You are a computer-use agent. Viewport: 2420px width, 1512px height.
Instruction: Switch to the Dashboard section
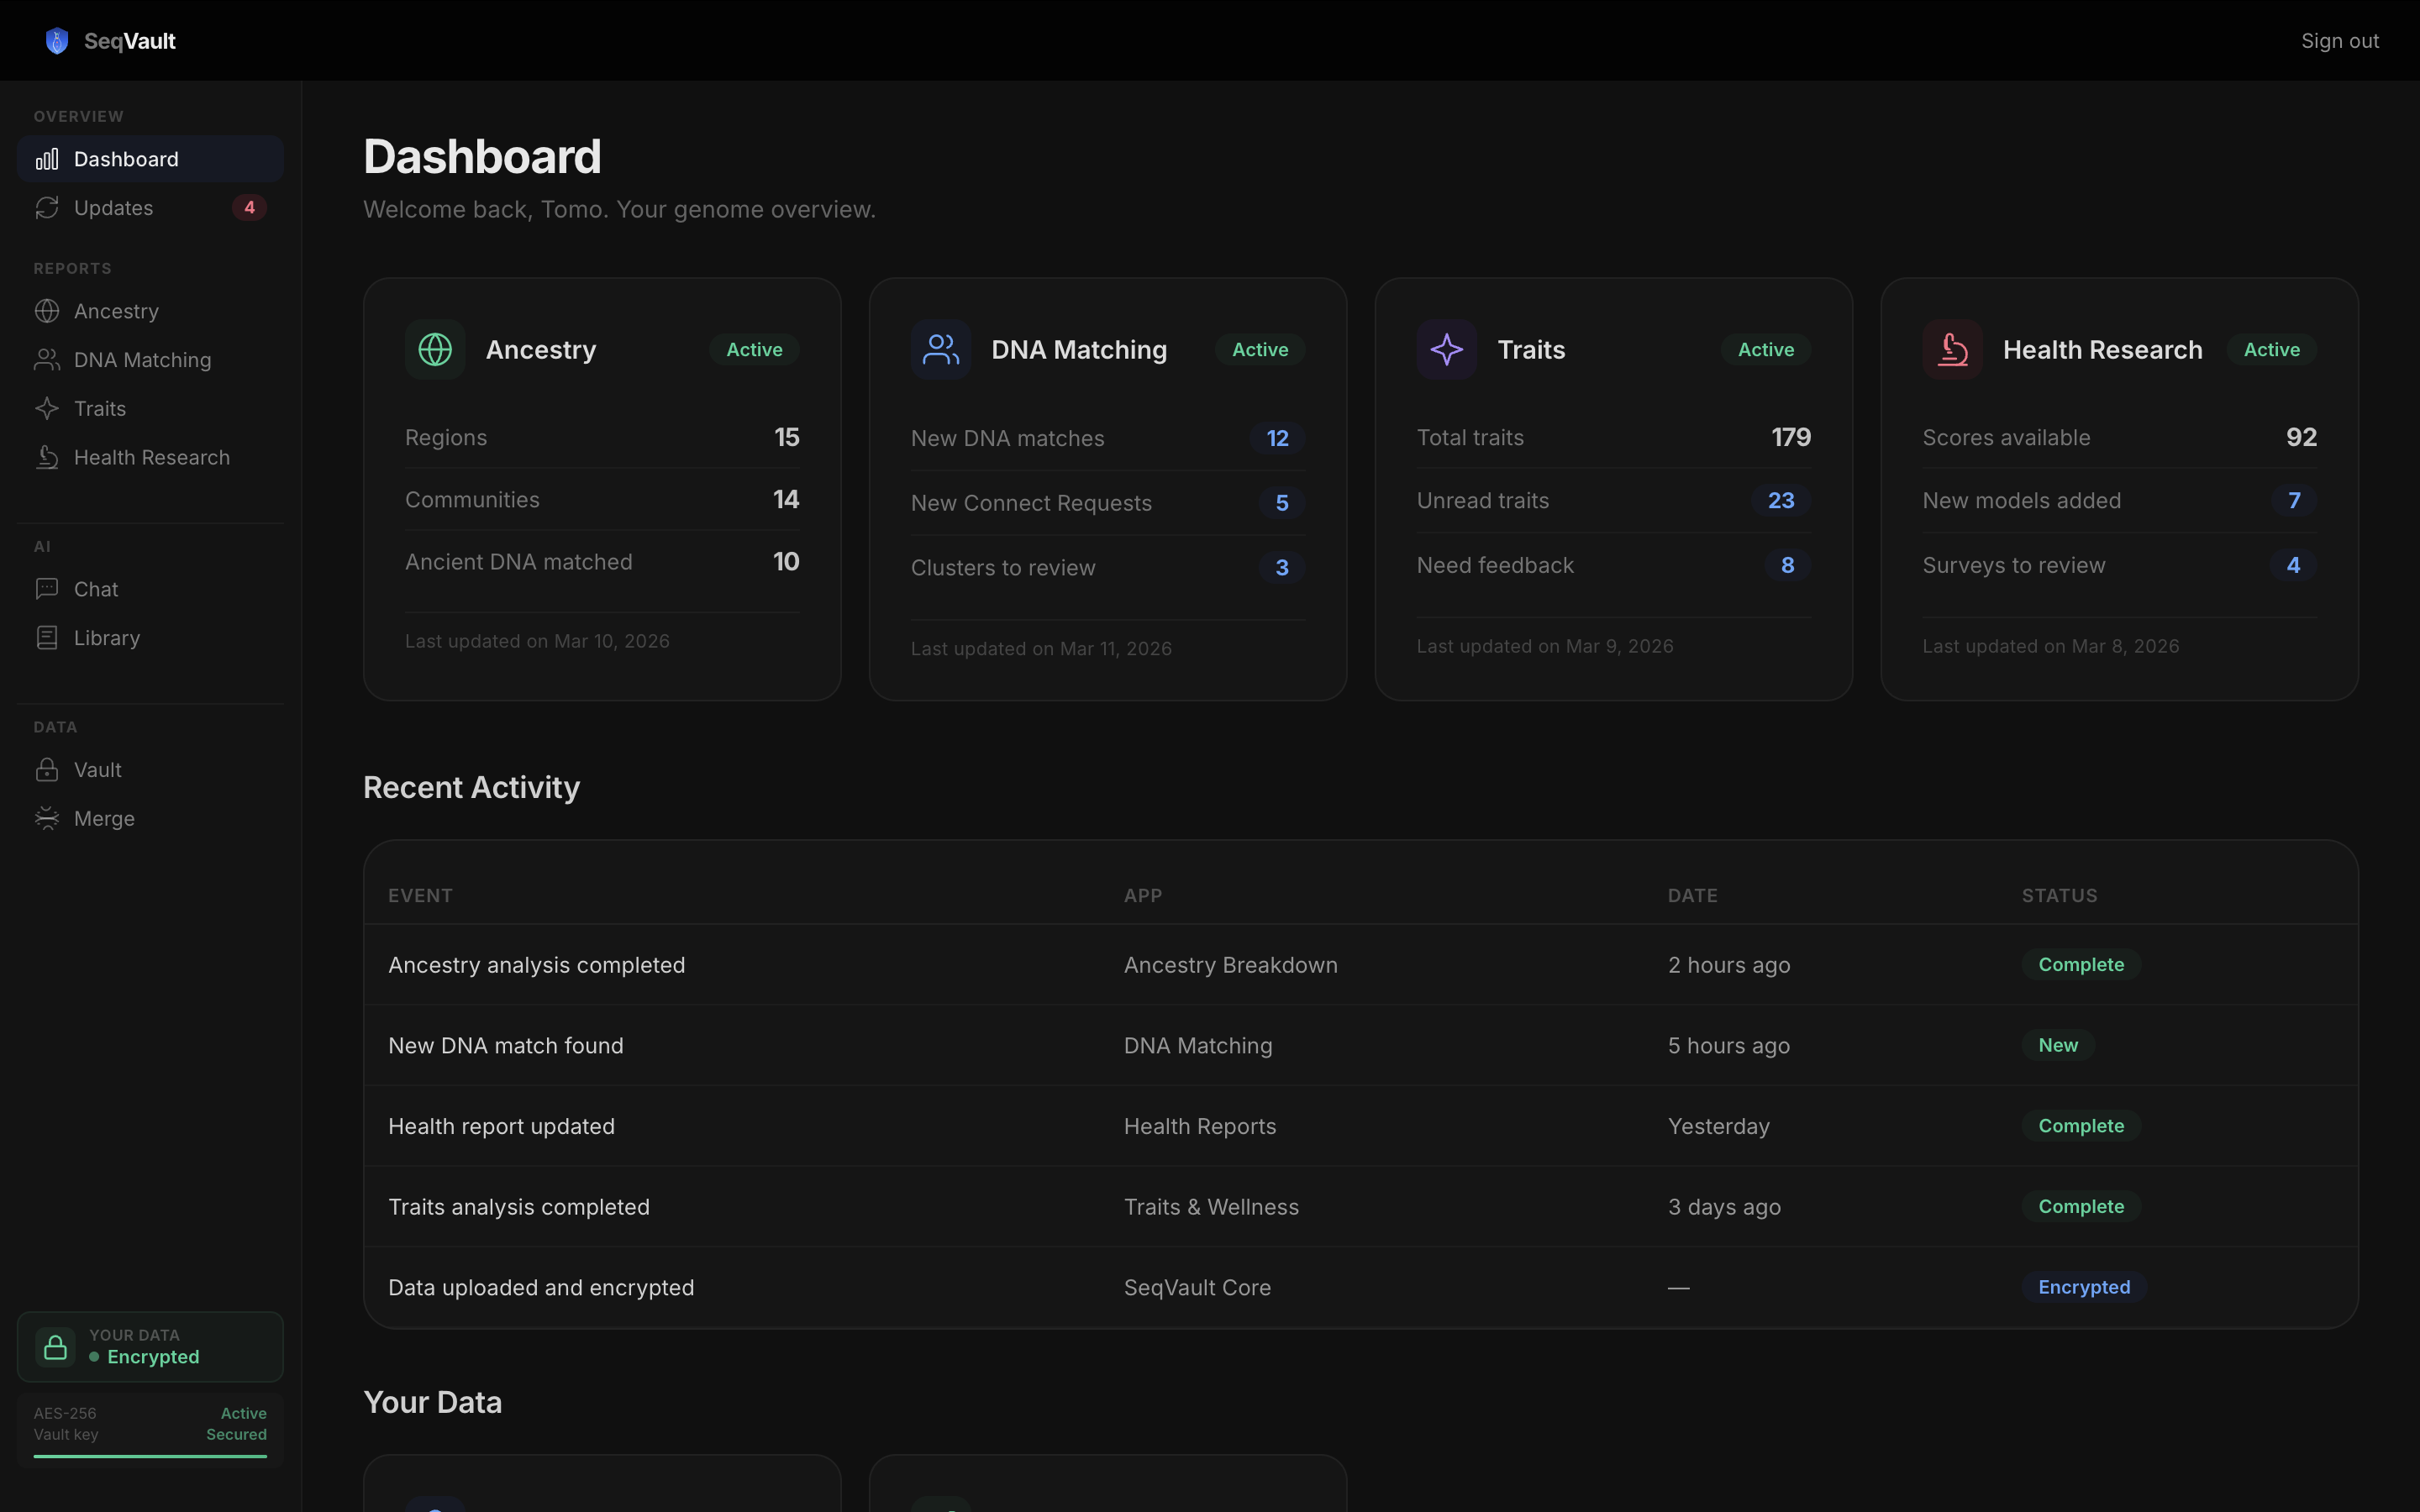coord(127,158)
